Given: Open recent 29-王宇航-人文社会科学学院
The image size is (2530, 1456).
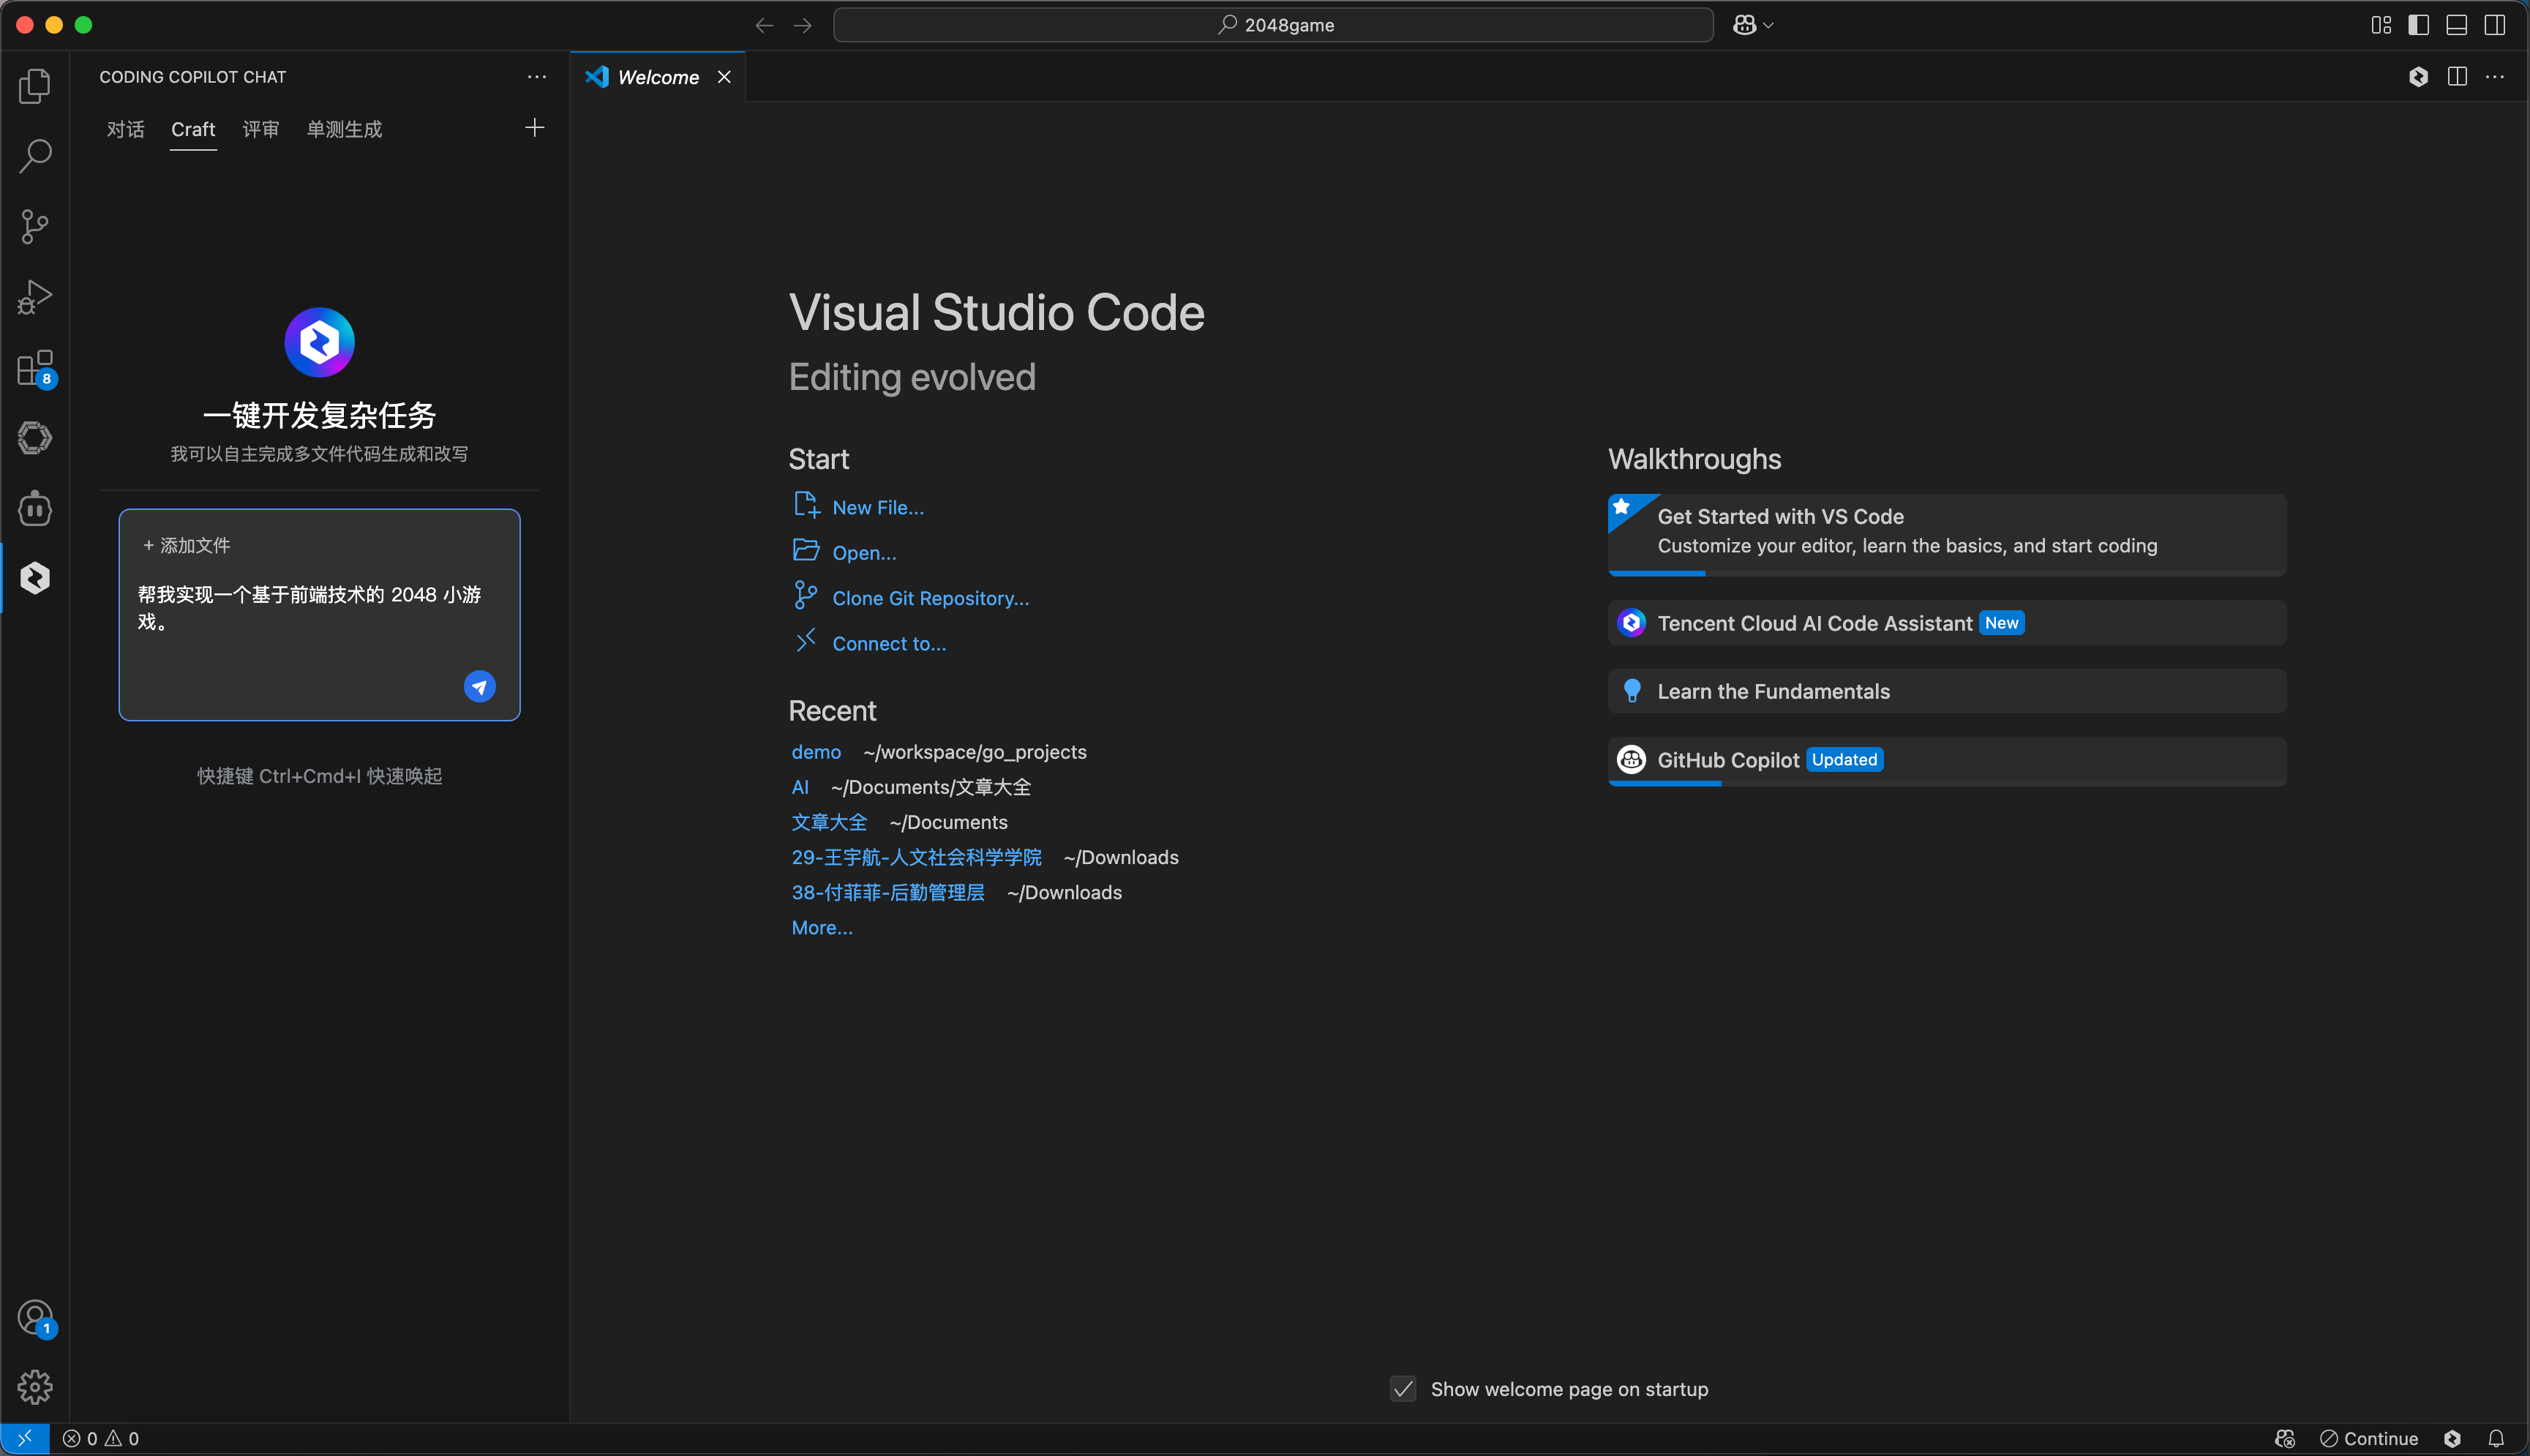Looking at the screenshot, I should click(x=916, y=857).
